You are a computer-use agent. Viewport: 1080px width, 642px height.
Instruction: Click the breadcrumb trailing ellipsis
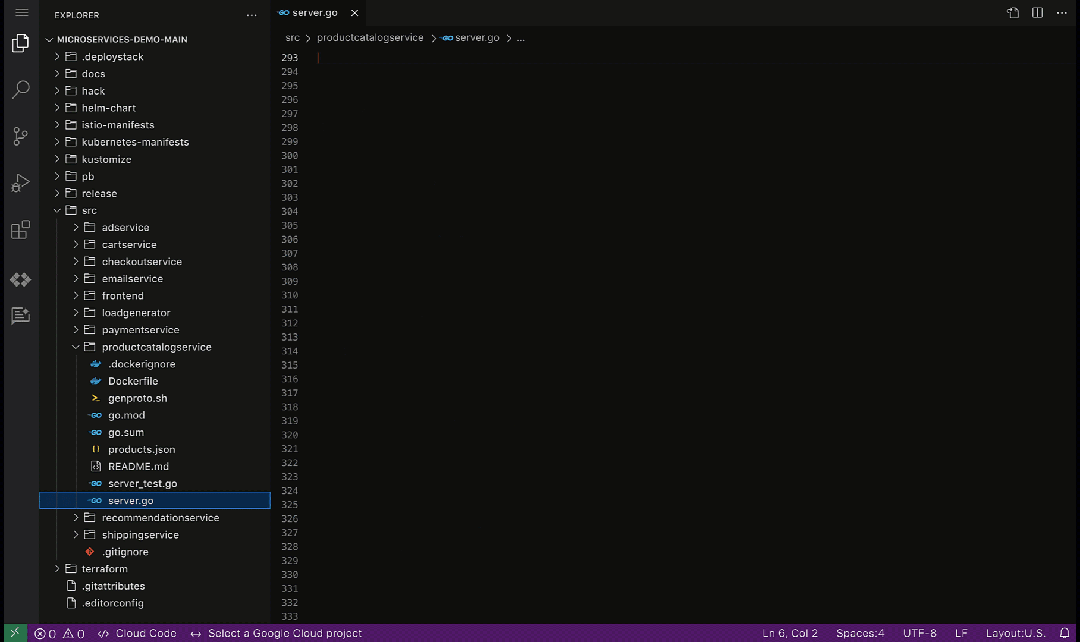(521, 38)
